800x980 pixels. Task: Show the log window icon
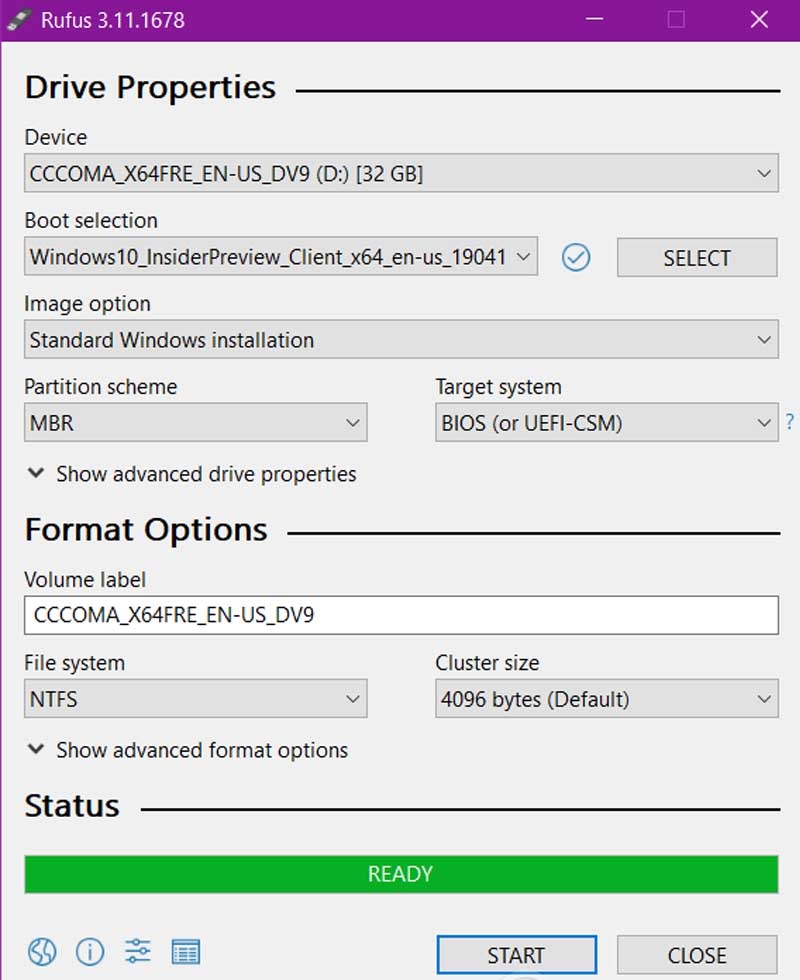(186, 952)
